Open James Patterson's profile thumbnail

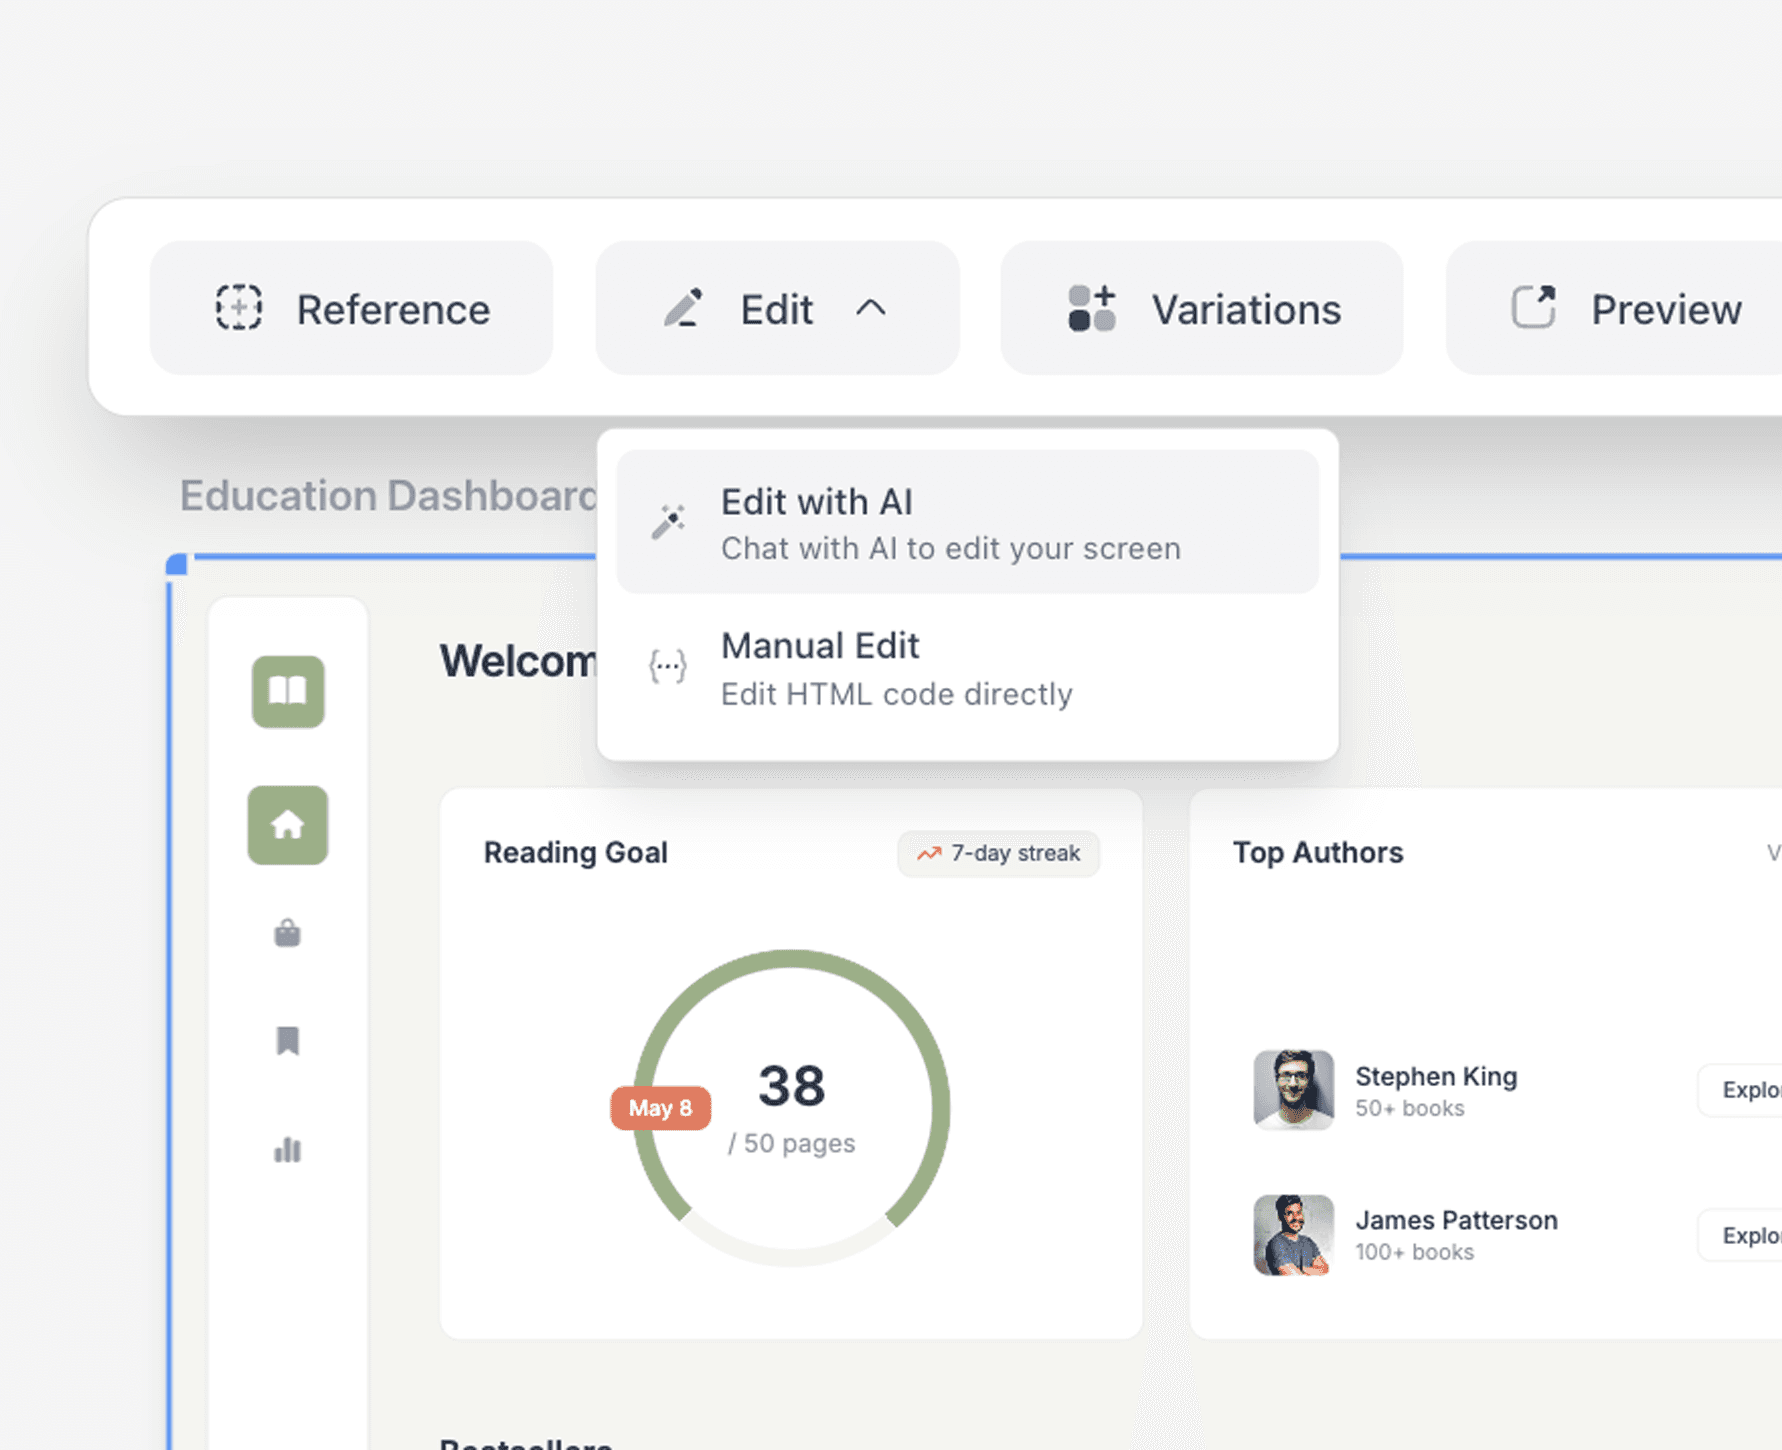click(x=1292, y=1235)
